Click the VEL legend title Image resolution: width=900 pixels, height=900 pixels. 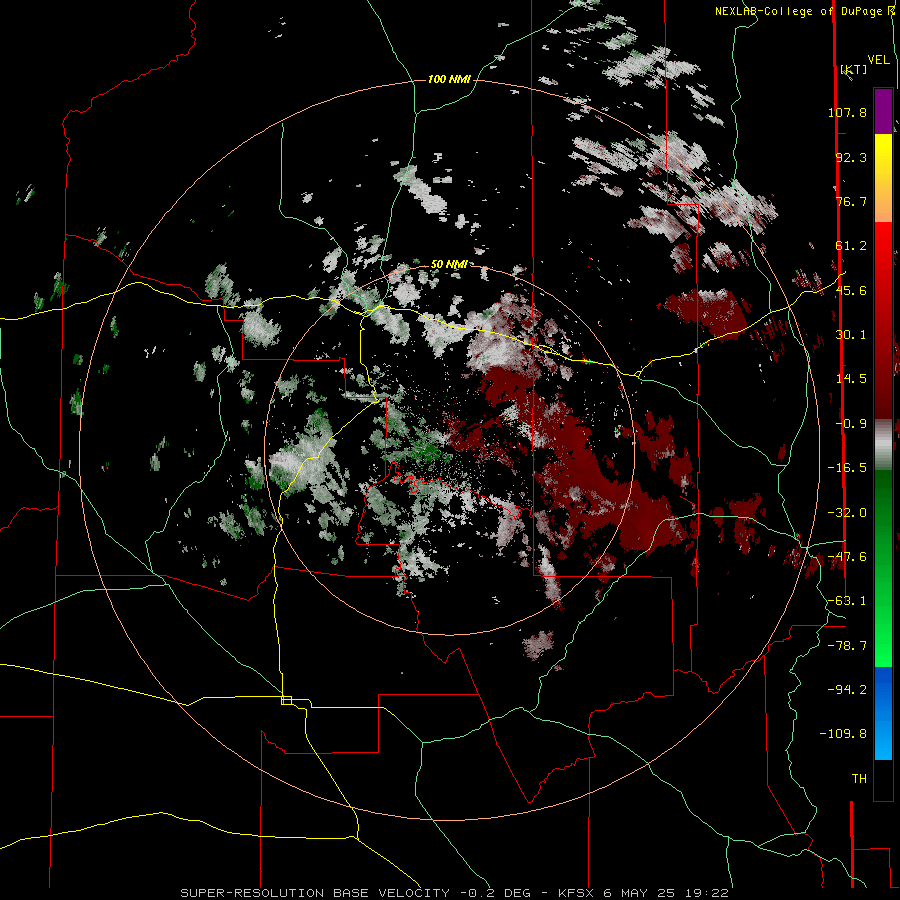pyautogui.click(x=879, y=60)
